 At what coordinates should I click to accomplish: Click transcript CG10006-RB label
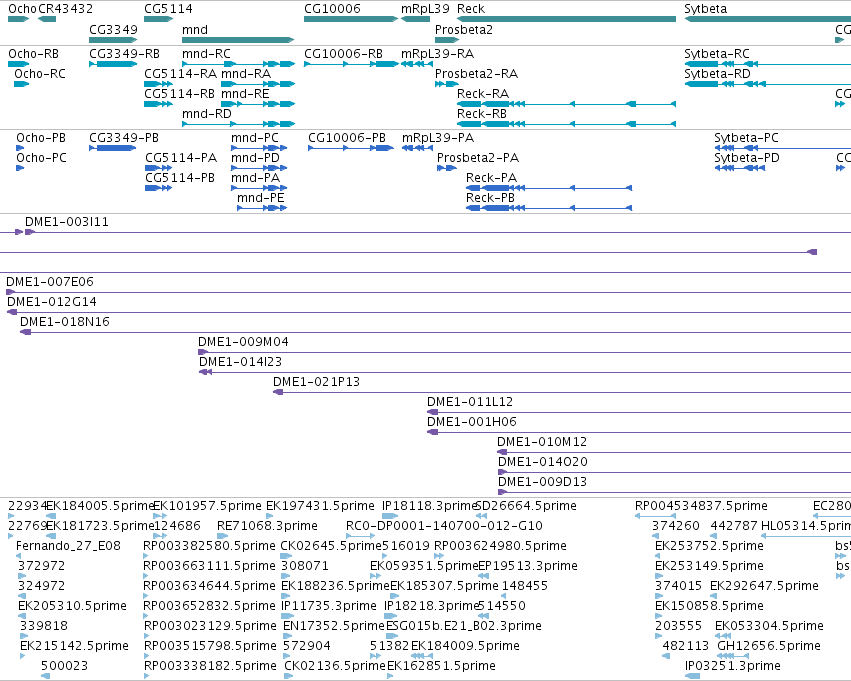click(x=344, y=54)
